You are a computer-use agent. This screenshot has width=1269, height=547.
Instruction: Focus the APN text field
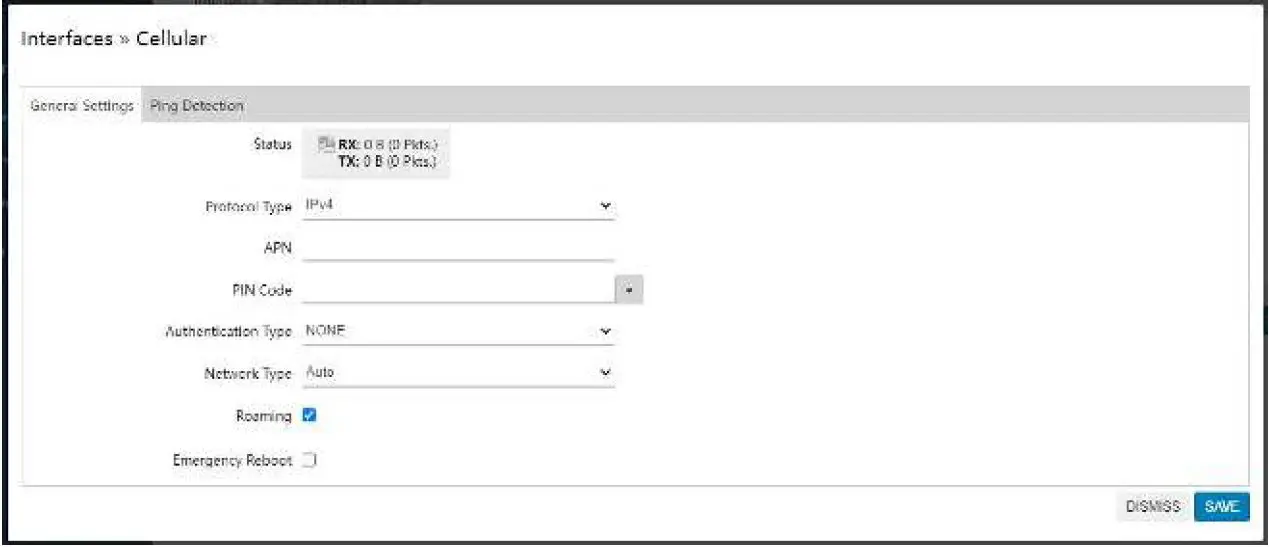(x=458, y=248)
